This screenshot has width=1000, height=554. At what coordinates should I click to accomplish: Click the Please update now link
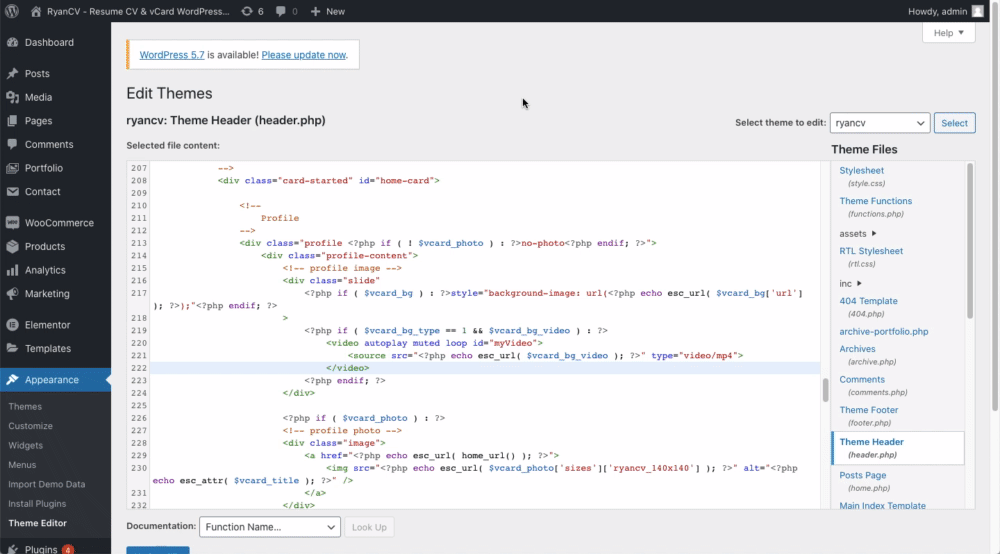coord(304,55)
